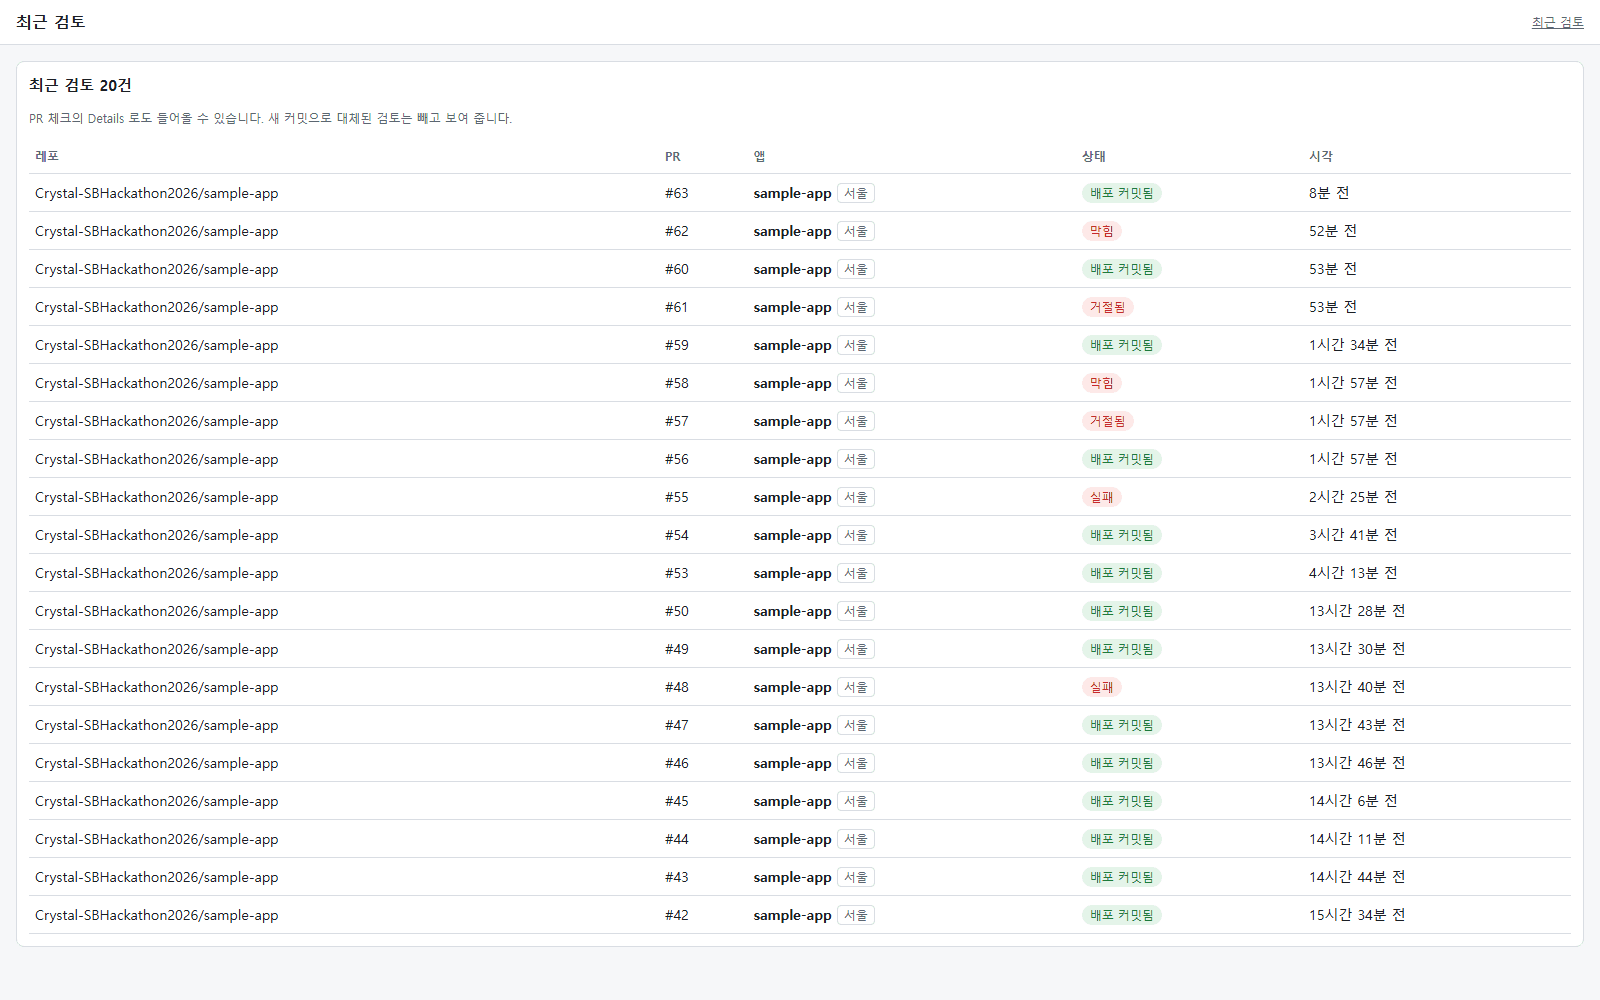Click the "거절됨" status badge for PR #61
The width and height of the screenshot is (1600, 1000).
pos(1107,307)
